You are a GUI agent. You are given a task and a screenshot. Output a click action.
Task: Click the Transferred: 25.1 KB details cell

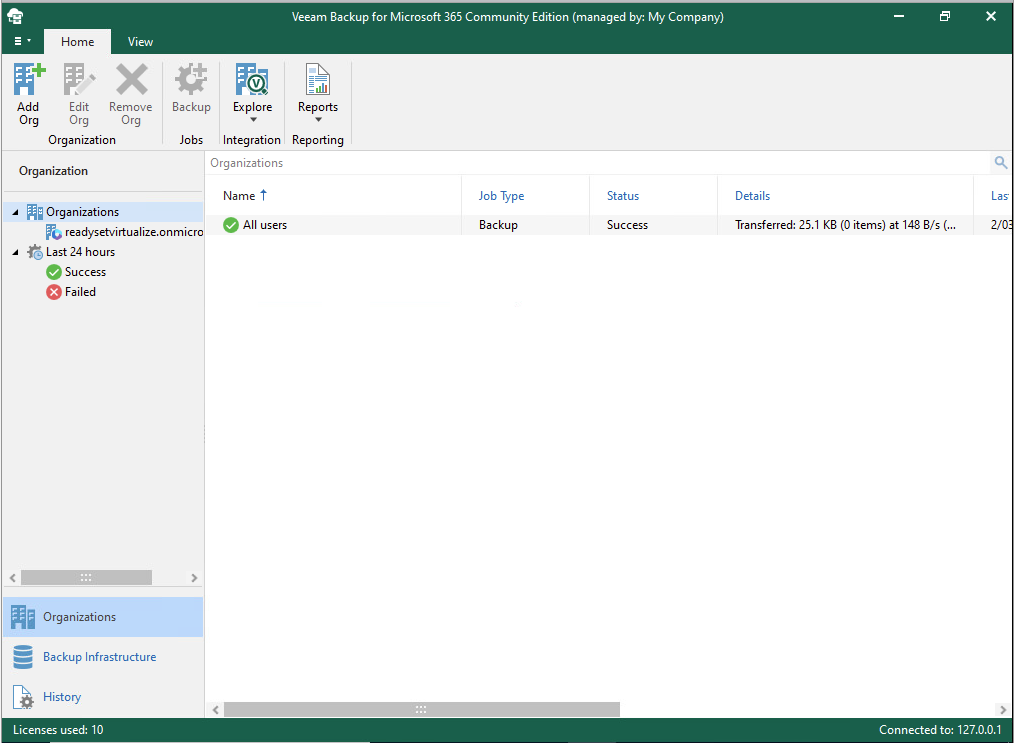[x=845, y=225]
